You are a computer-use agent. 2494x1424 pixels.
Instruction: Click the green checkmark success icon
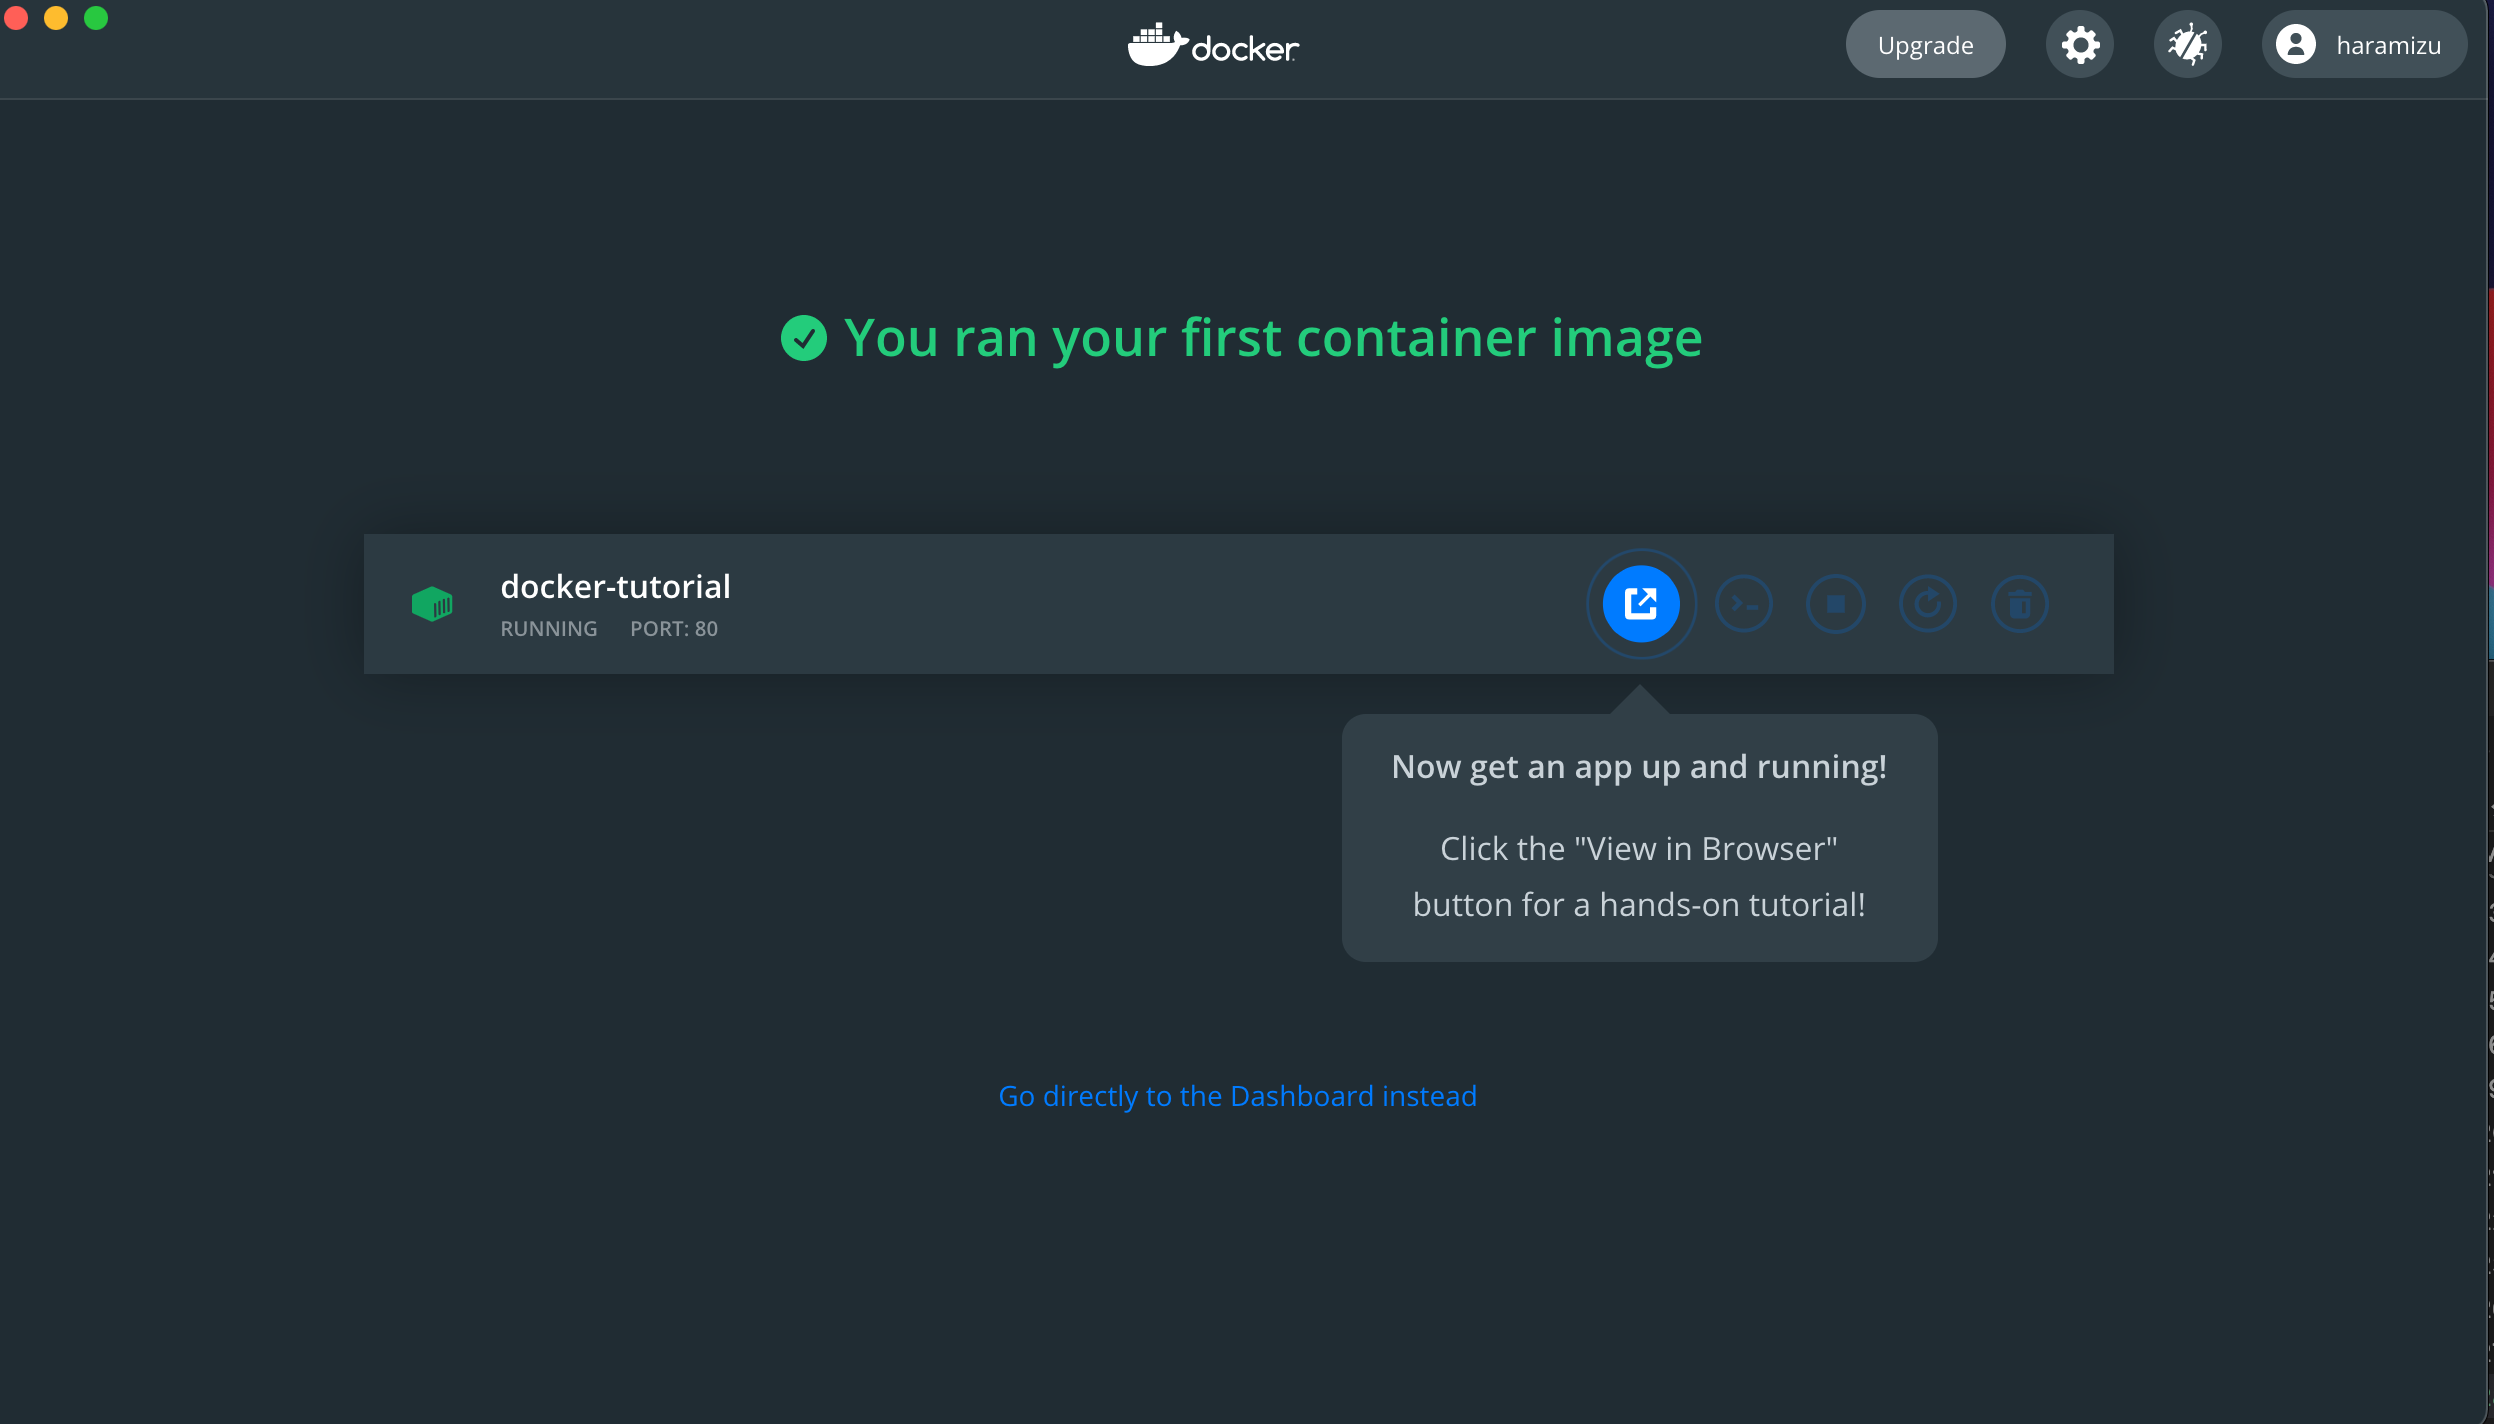point(804,338)
